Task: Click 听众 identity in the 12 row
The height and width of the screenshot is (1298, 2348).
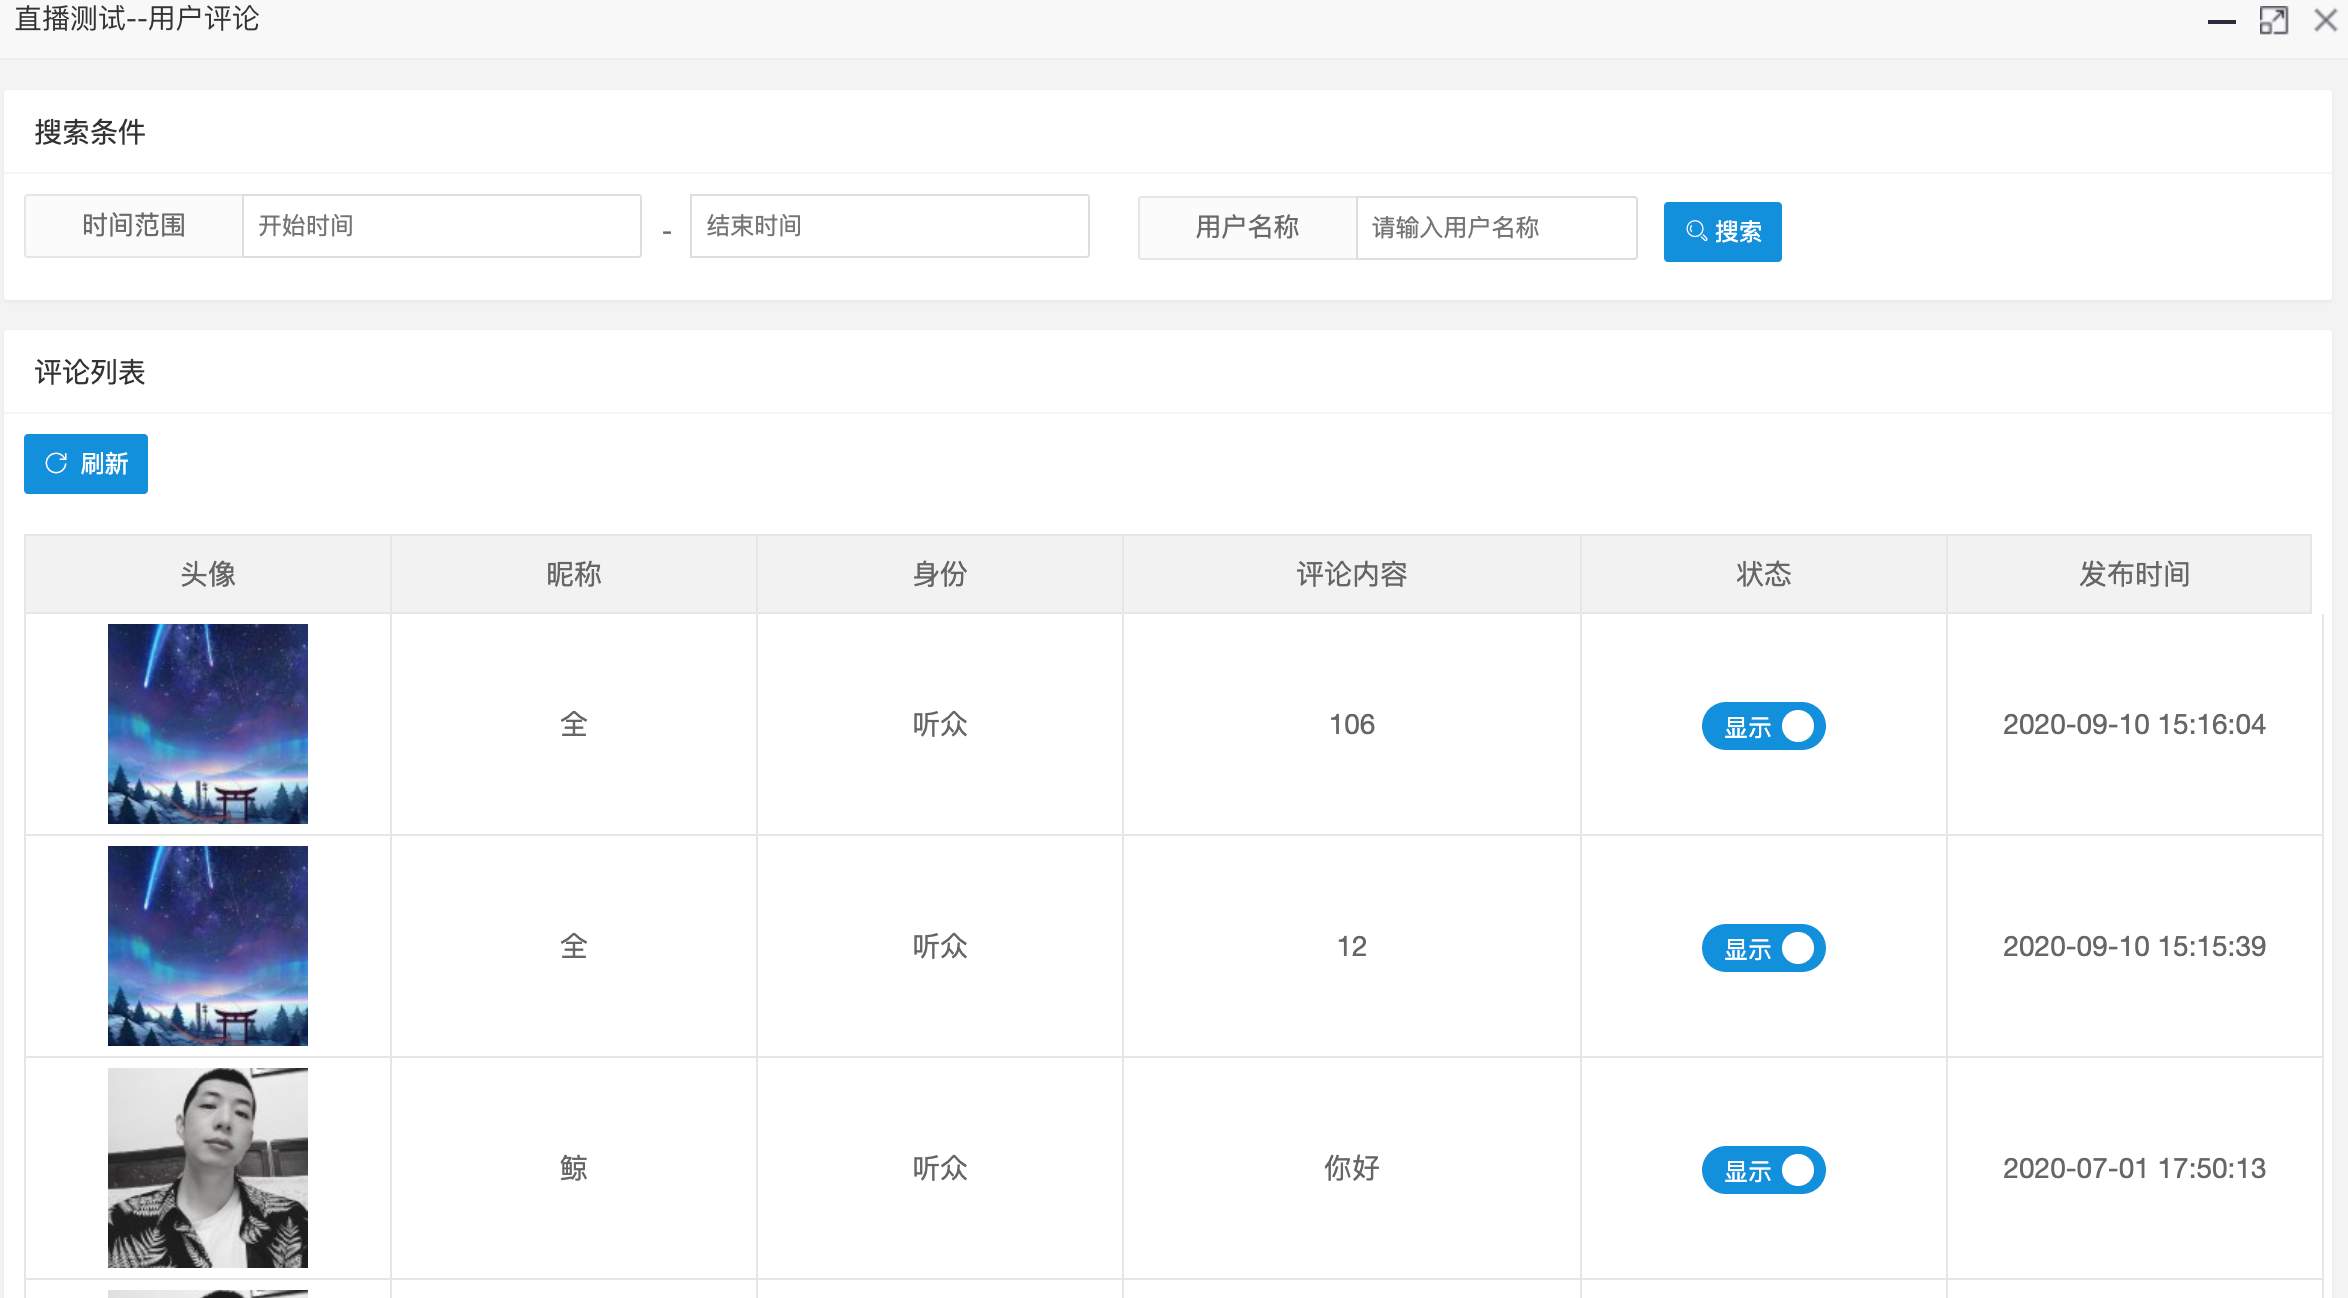Action: [940, 946]
